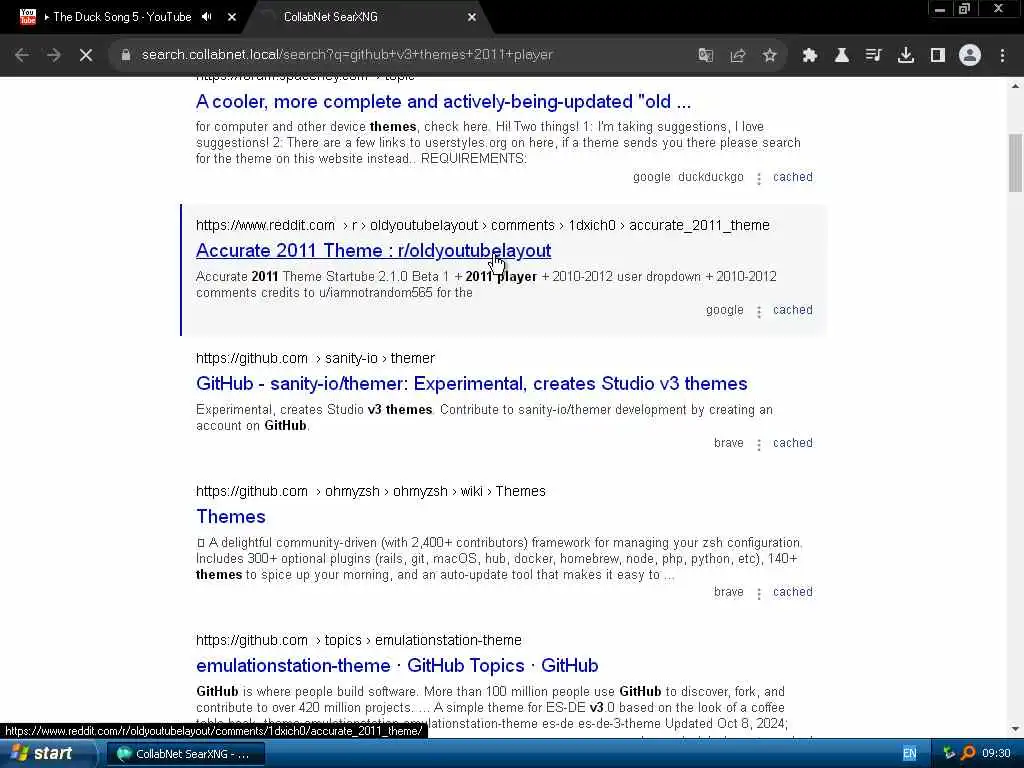
Task: Close The Duck Song 5 YouTube tab
Action: click(232, 17)
